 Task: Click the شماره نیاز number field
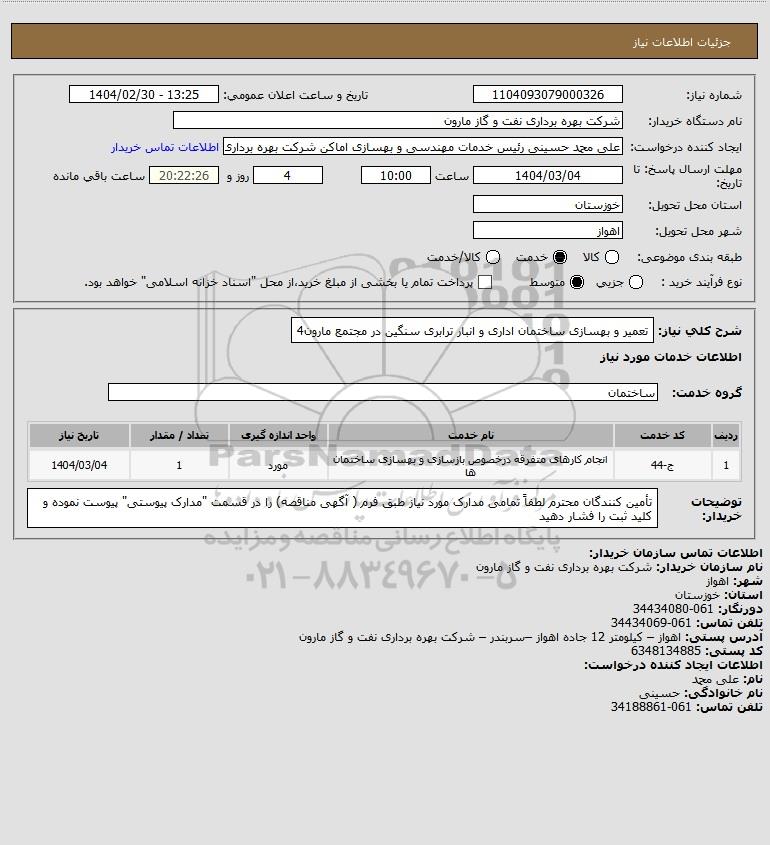(x=547, y=94)
